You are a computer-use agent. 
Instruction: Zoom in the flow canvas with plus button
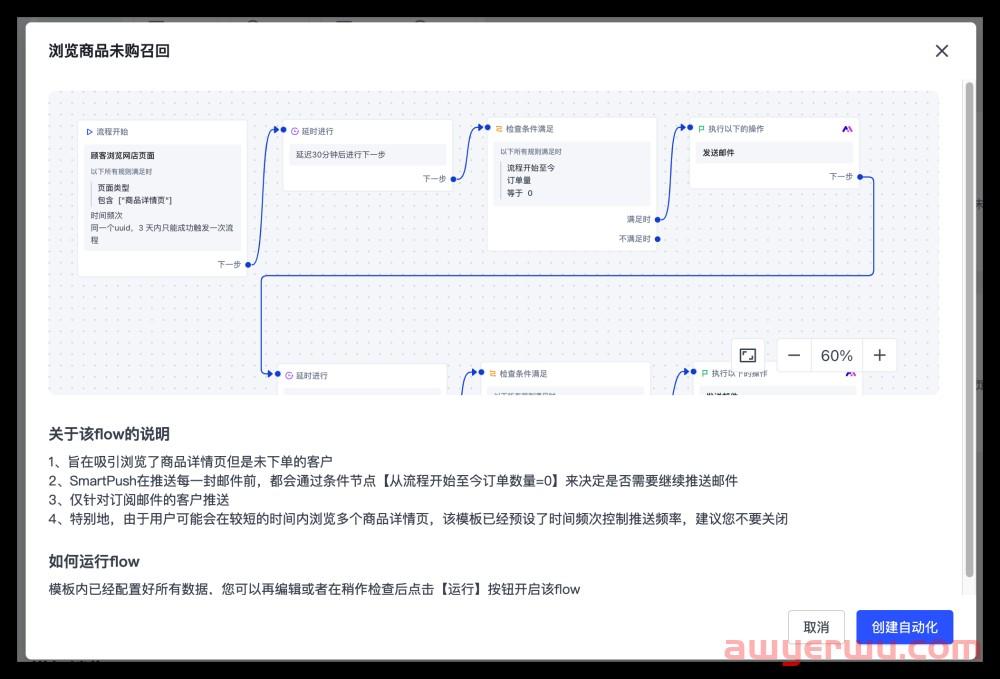point(879,355)
